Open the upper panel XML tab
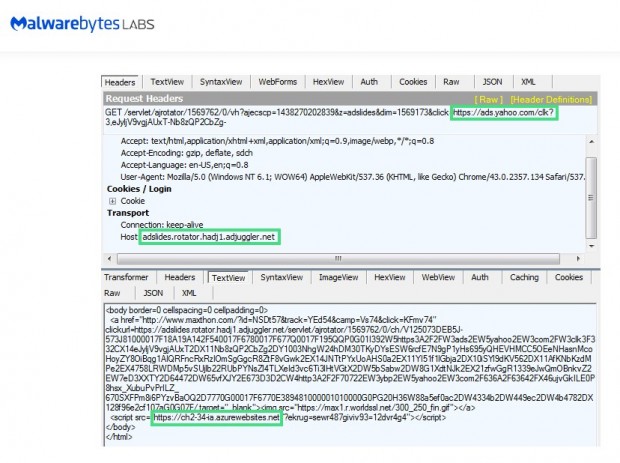Screen dimensions: 620x463 tap(528, 82)
